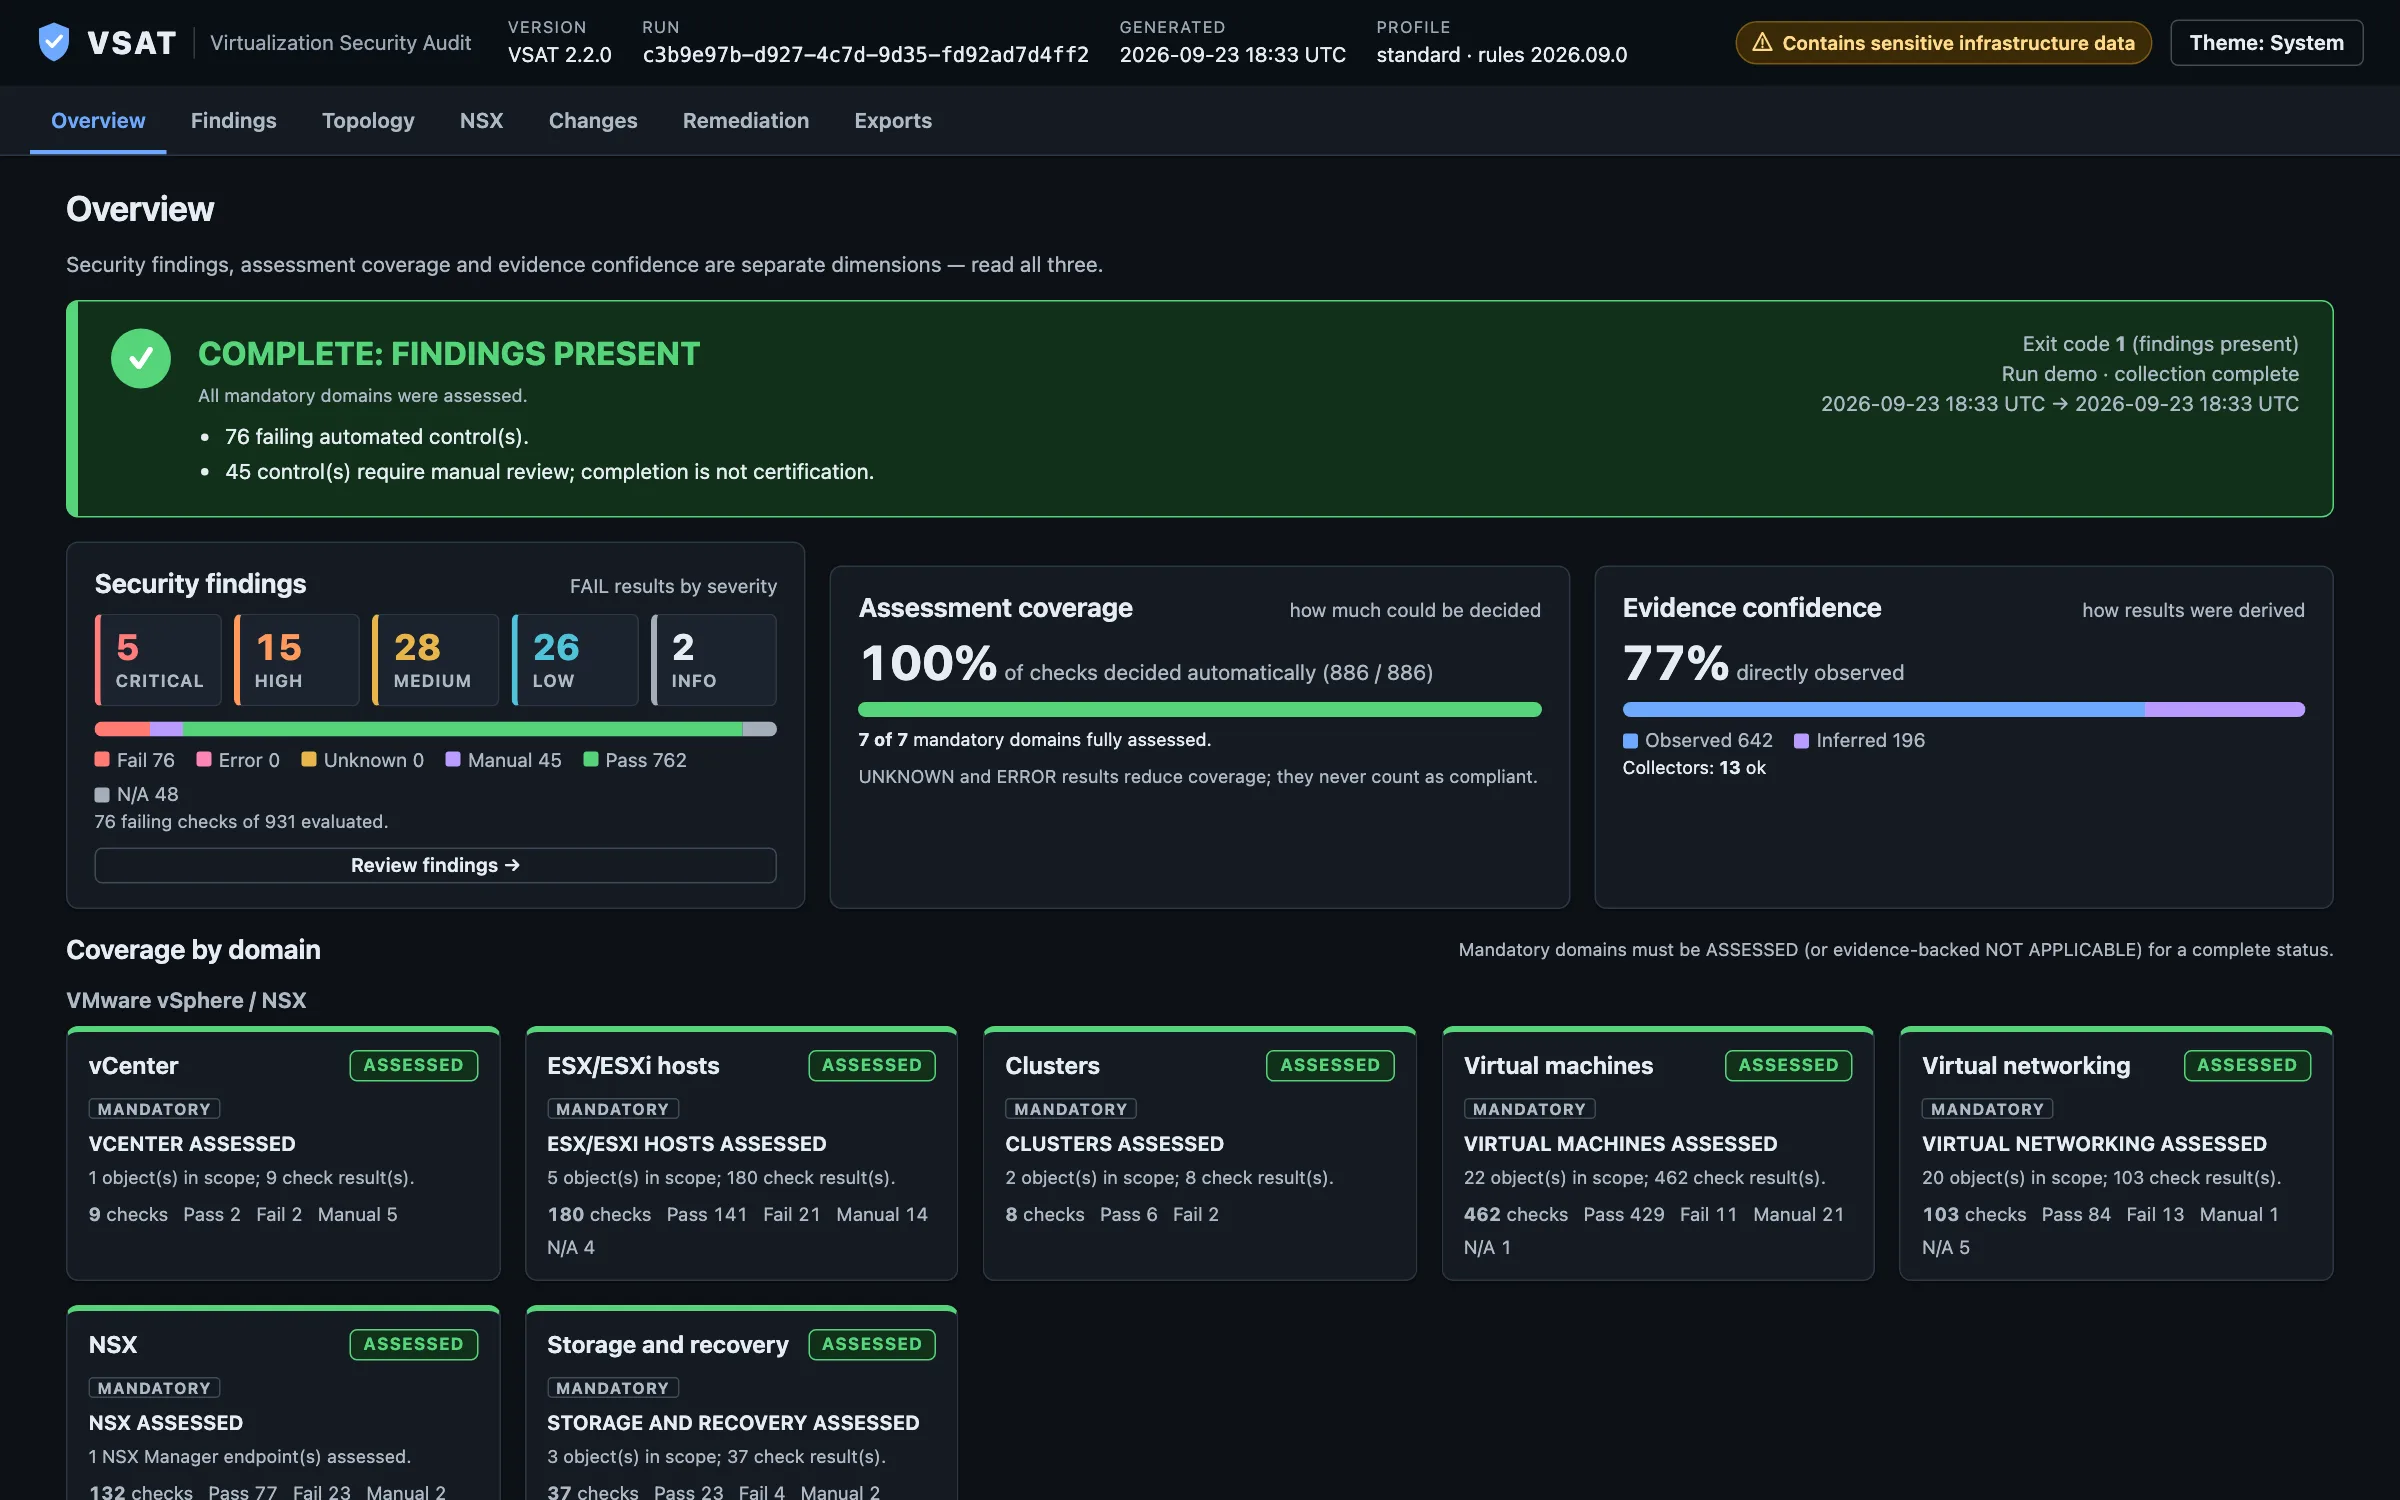Open the ESX/ESXi hosts card title
The height and width of the screenshot is (1500, 2400).
coord(633,1065)
